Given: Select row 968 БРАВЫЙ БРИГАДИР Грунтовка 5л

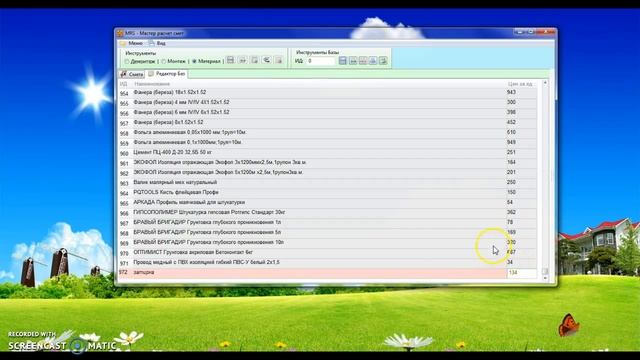Looking at the screenshot, I should [x=327, y=233].
